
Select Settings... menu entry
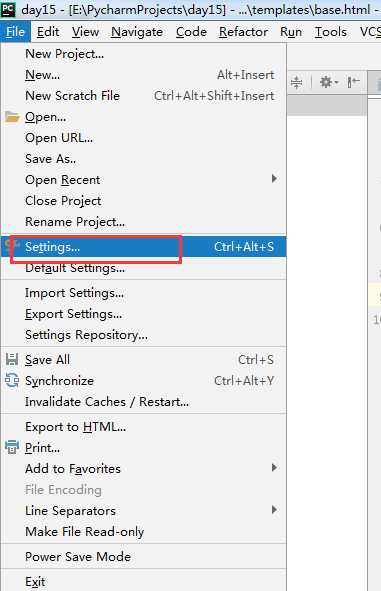tap(143, 247)
